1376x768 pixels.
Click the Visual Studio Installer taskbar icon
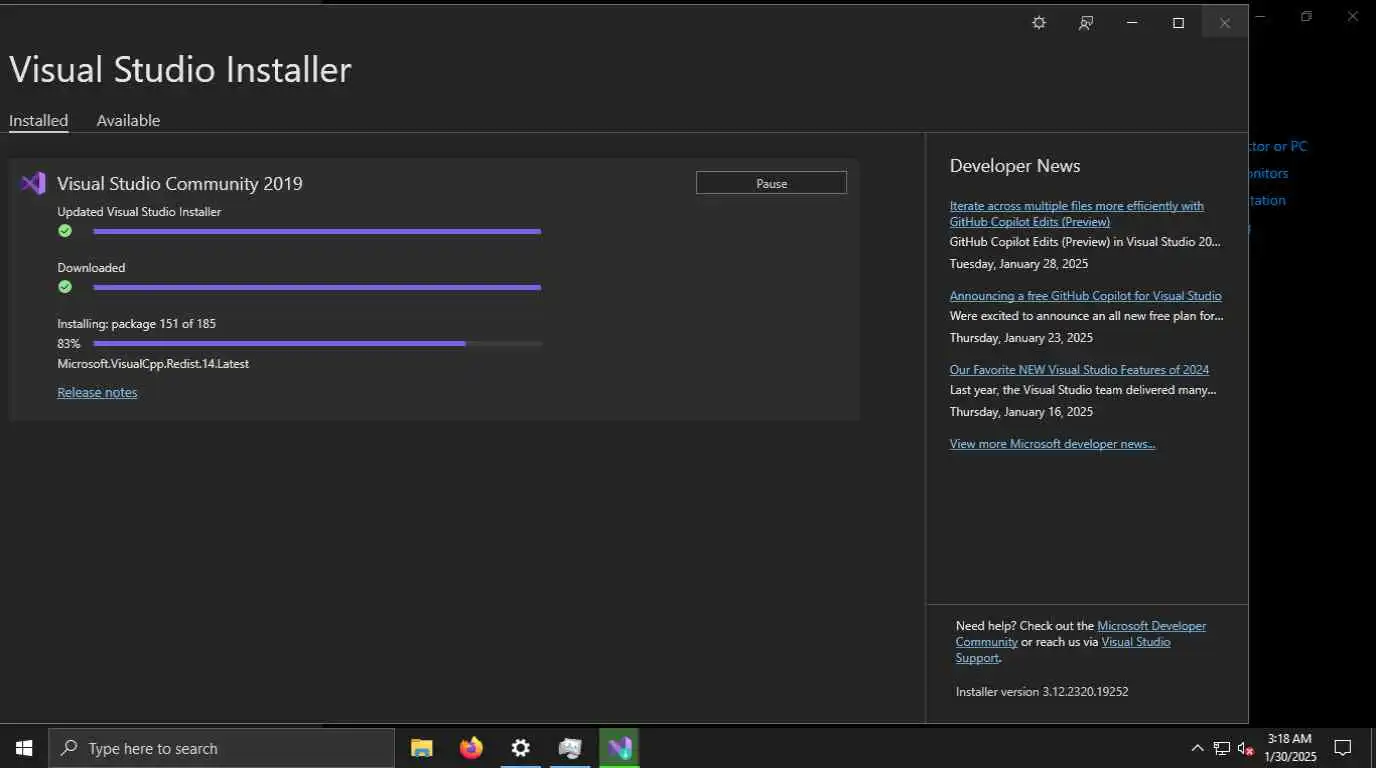619,748
